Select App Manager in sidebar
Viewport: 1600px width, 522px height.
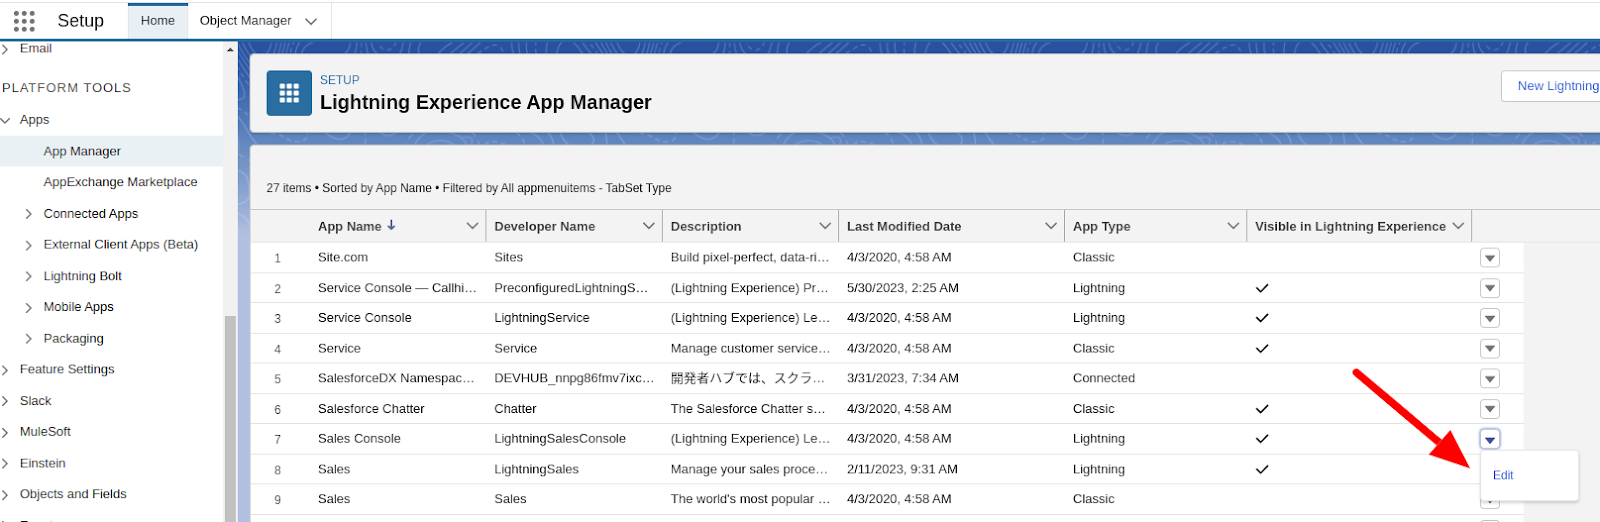pos(82,151)
